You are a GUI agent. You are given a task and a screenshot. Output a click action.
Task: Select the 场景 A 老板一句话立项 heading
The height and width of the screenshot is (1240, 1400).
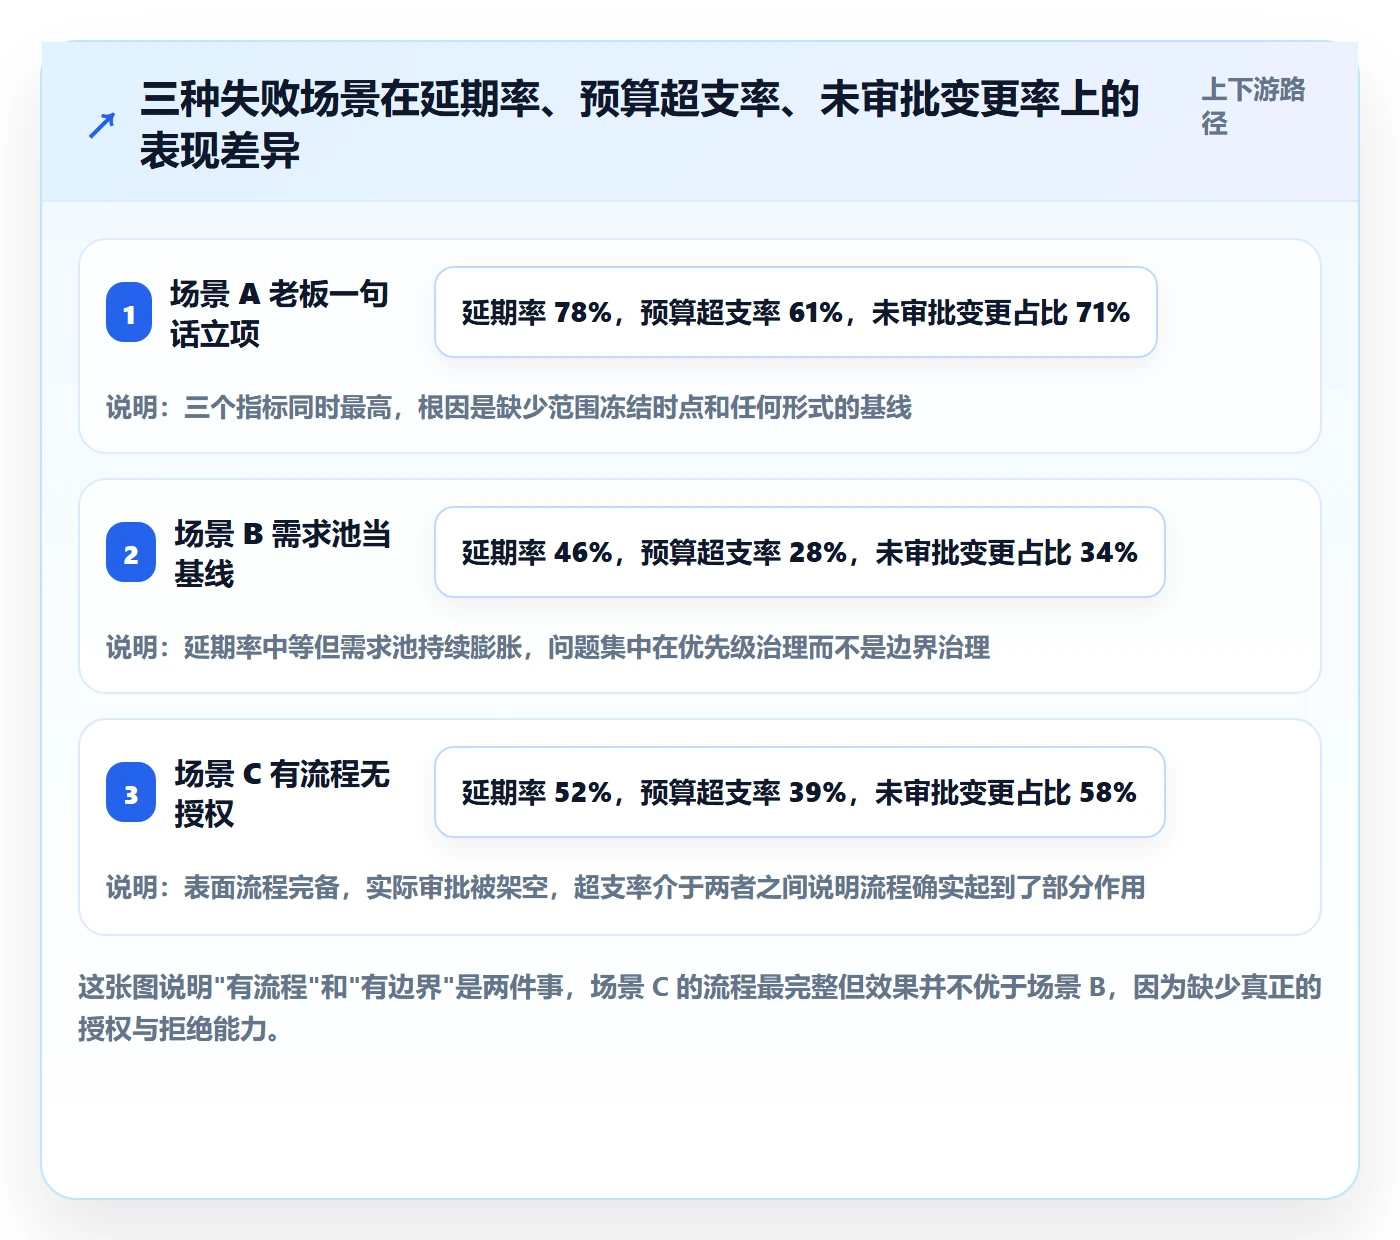[x=279, y=313]
